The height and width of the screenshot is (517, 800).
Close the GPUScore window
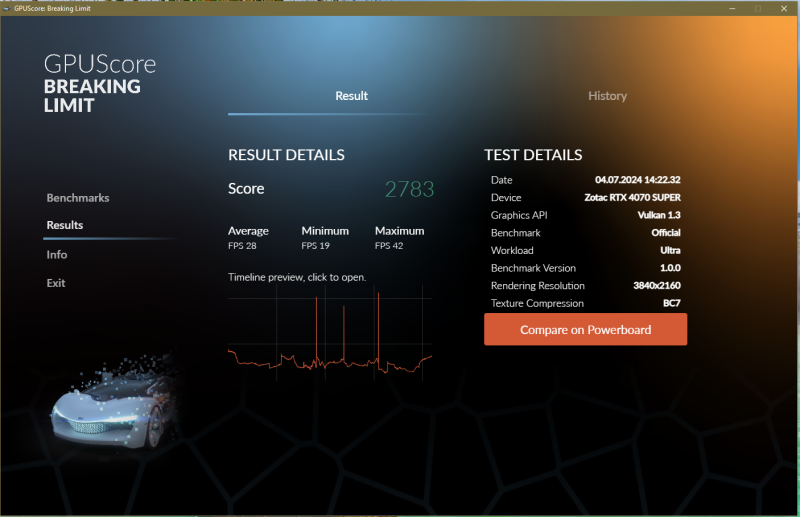tap(784, 8)
